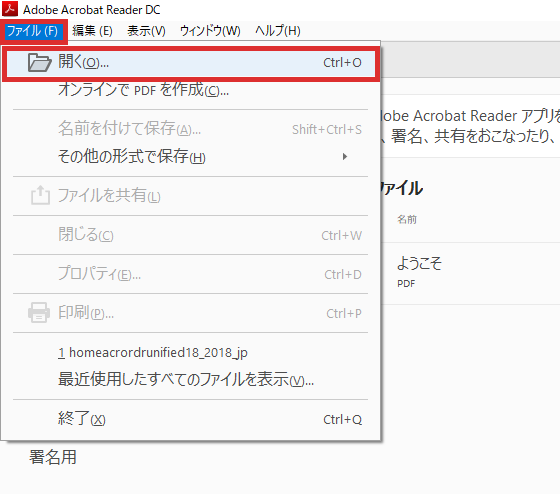560x494 pixels.
Task: Choose 開く(O)... from the file menu
Action: 191,63
